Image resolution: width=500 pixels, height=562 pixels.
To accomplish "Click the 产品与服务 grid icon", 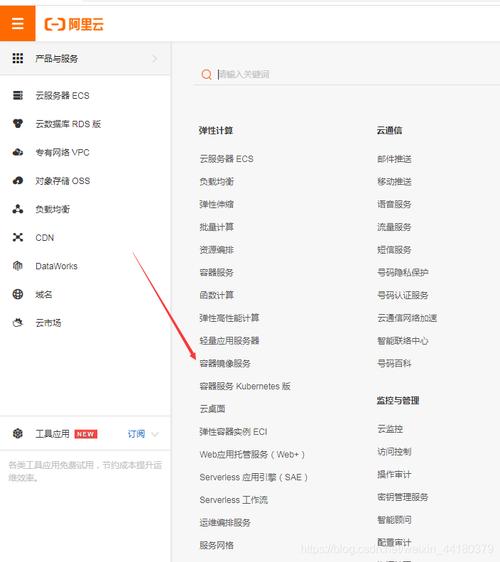I will [18, 58].
